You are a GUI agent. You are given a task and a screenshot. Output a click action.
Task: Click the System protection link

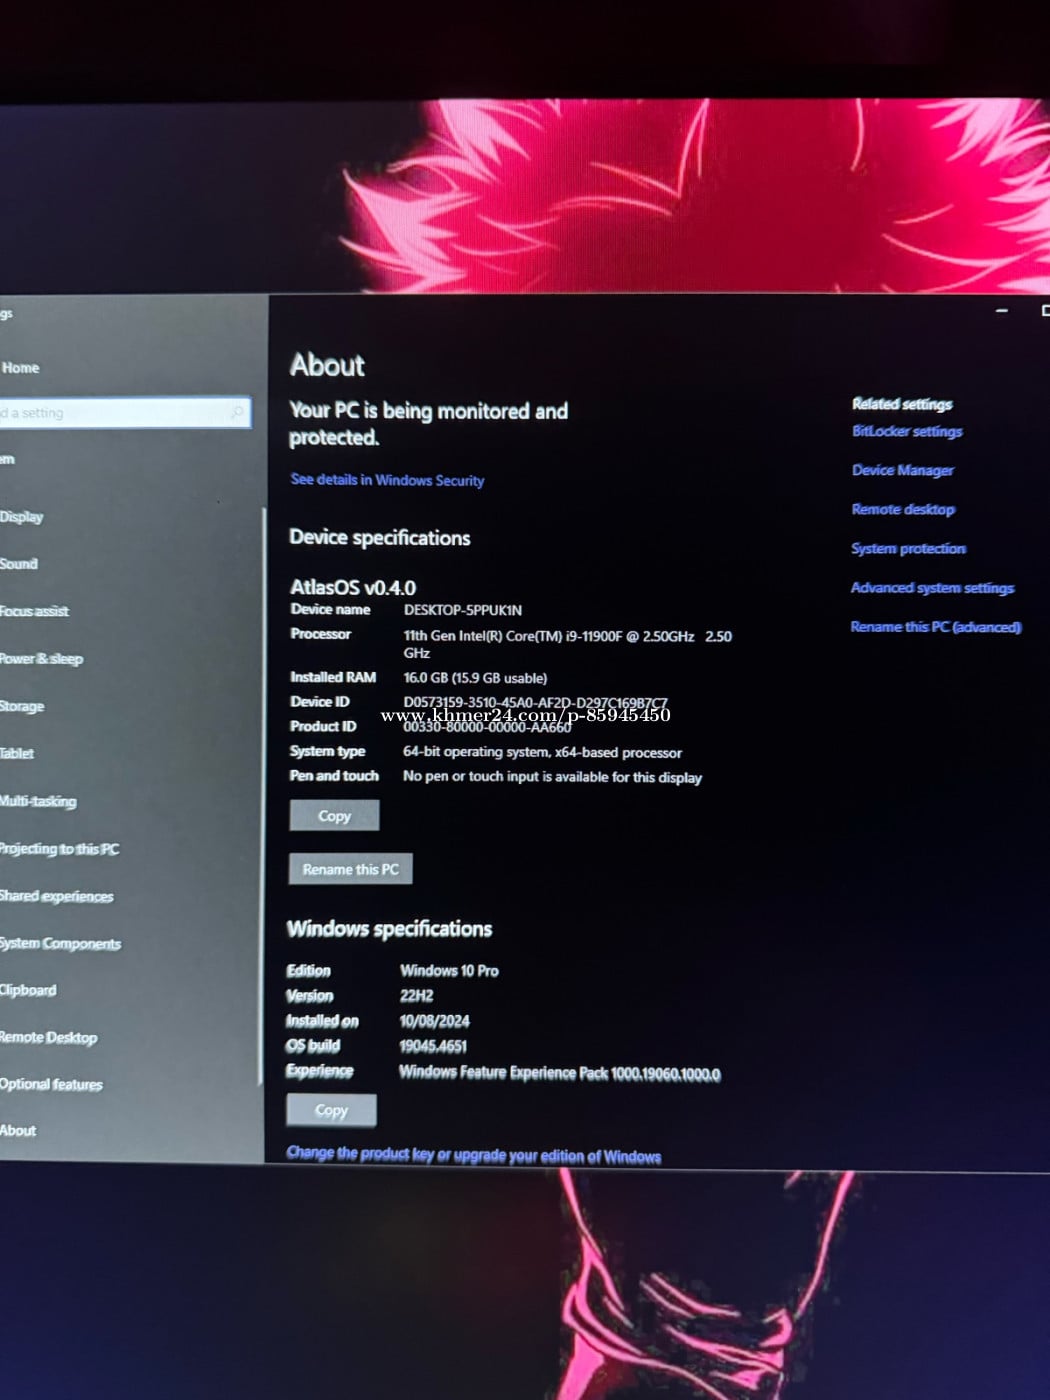[x=908, y=549]
